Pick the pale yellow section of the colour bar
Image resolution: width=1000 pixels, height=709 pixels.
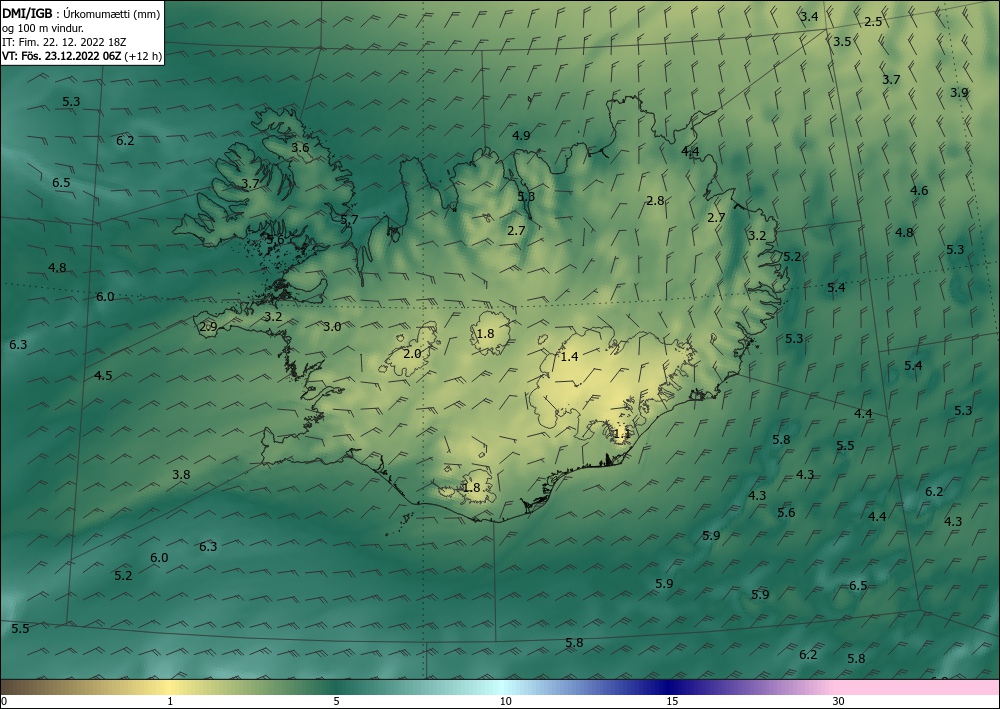click(170, 687)
